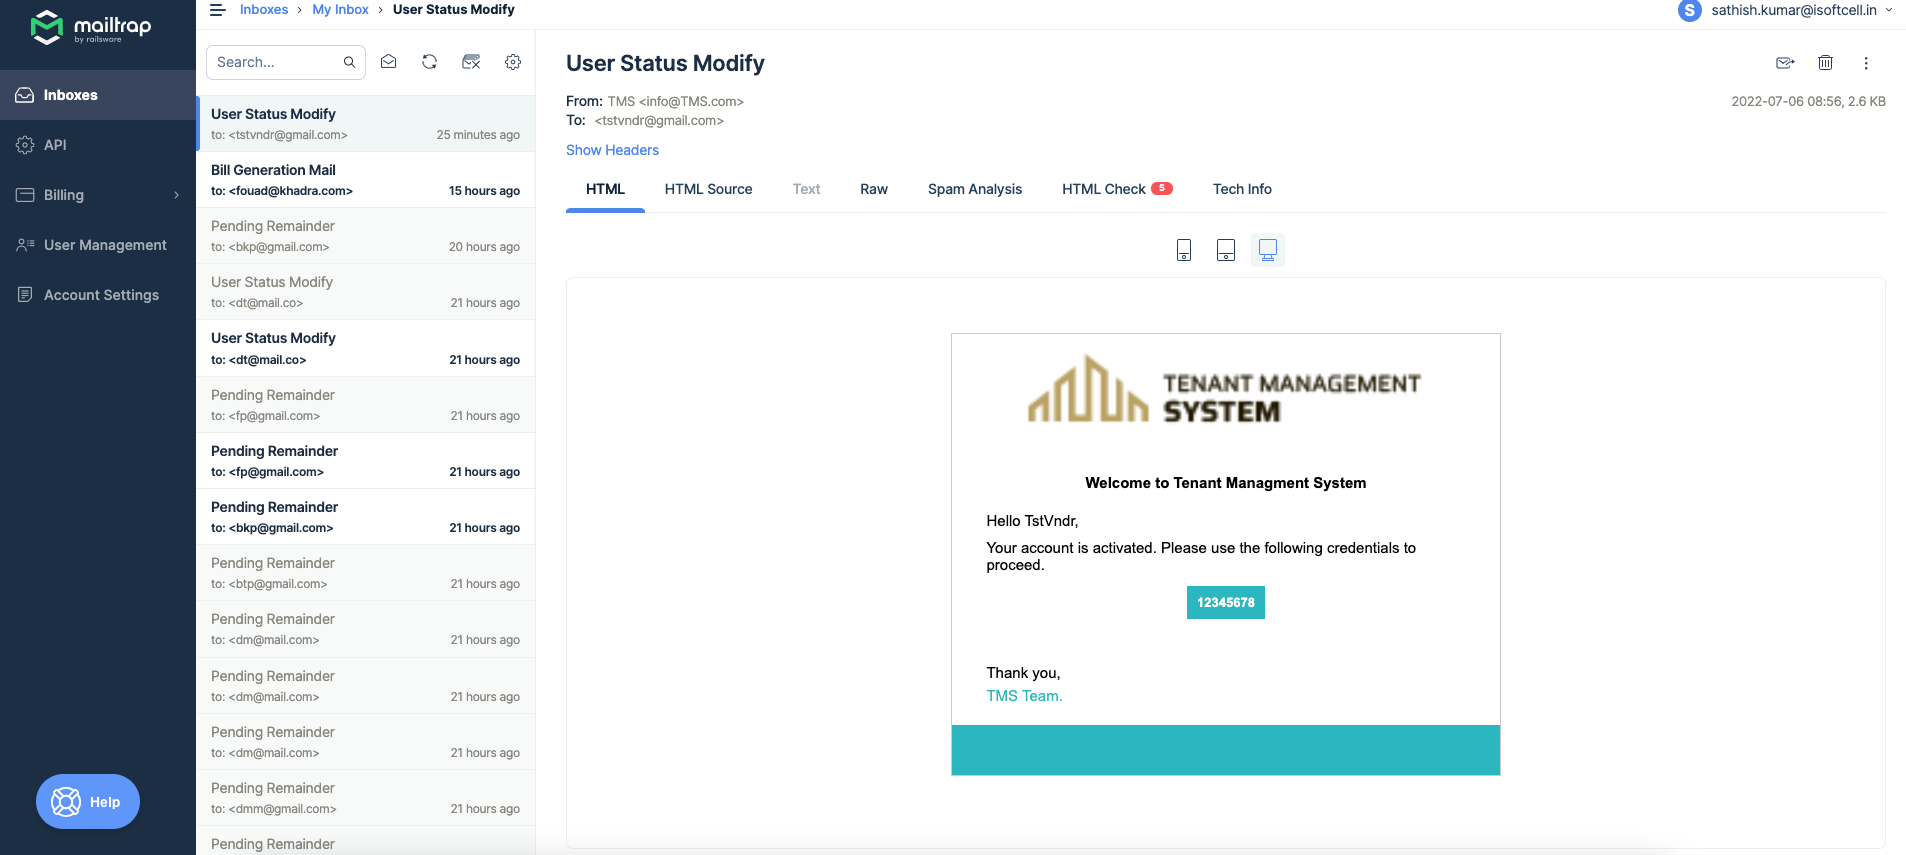
Task: Click the teal 12345678 credential button
Action: 1225,603
